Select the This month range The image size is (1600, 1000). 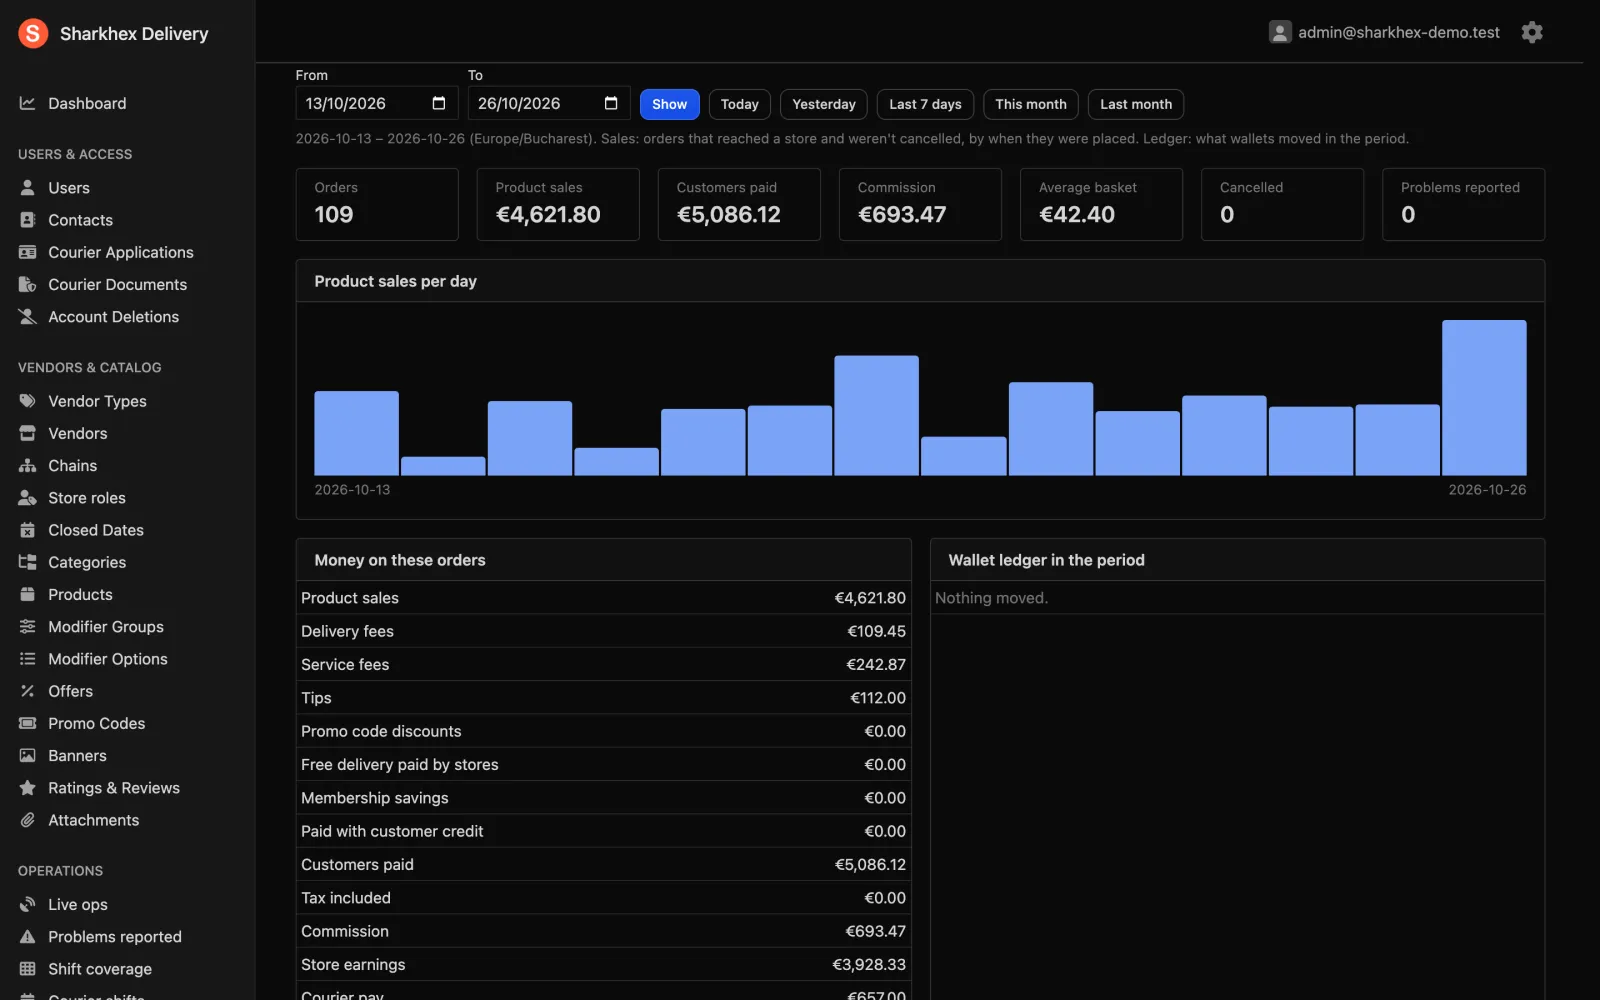click(x=1031, y=104)
